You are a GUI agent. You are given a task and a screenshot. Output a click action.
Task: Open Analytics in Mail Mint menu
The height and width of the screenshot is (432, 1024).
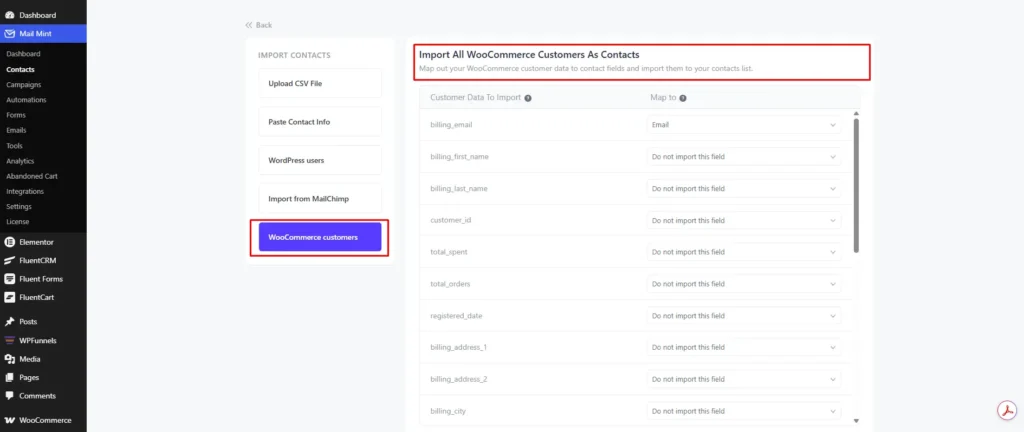point(20,161)
